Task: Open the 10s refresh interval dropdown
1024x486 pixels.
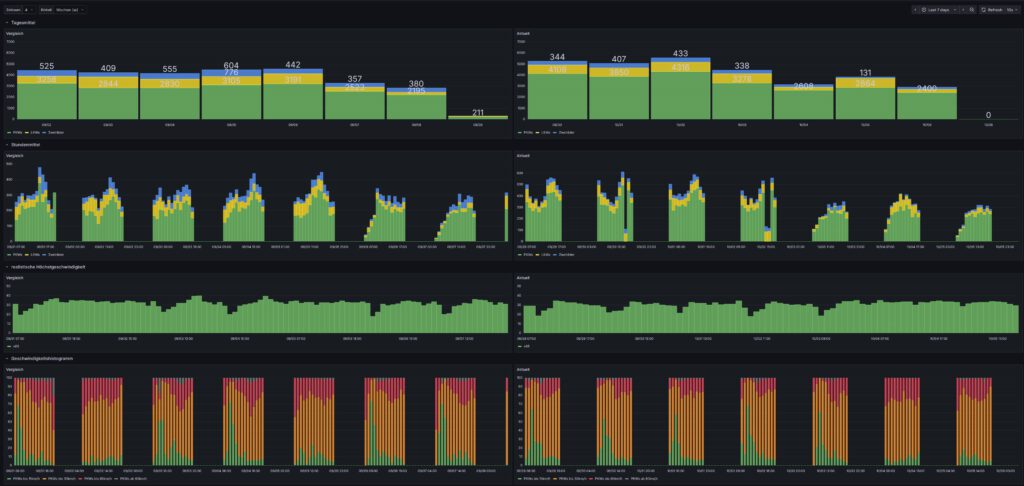Action: tap(1011, 9)
